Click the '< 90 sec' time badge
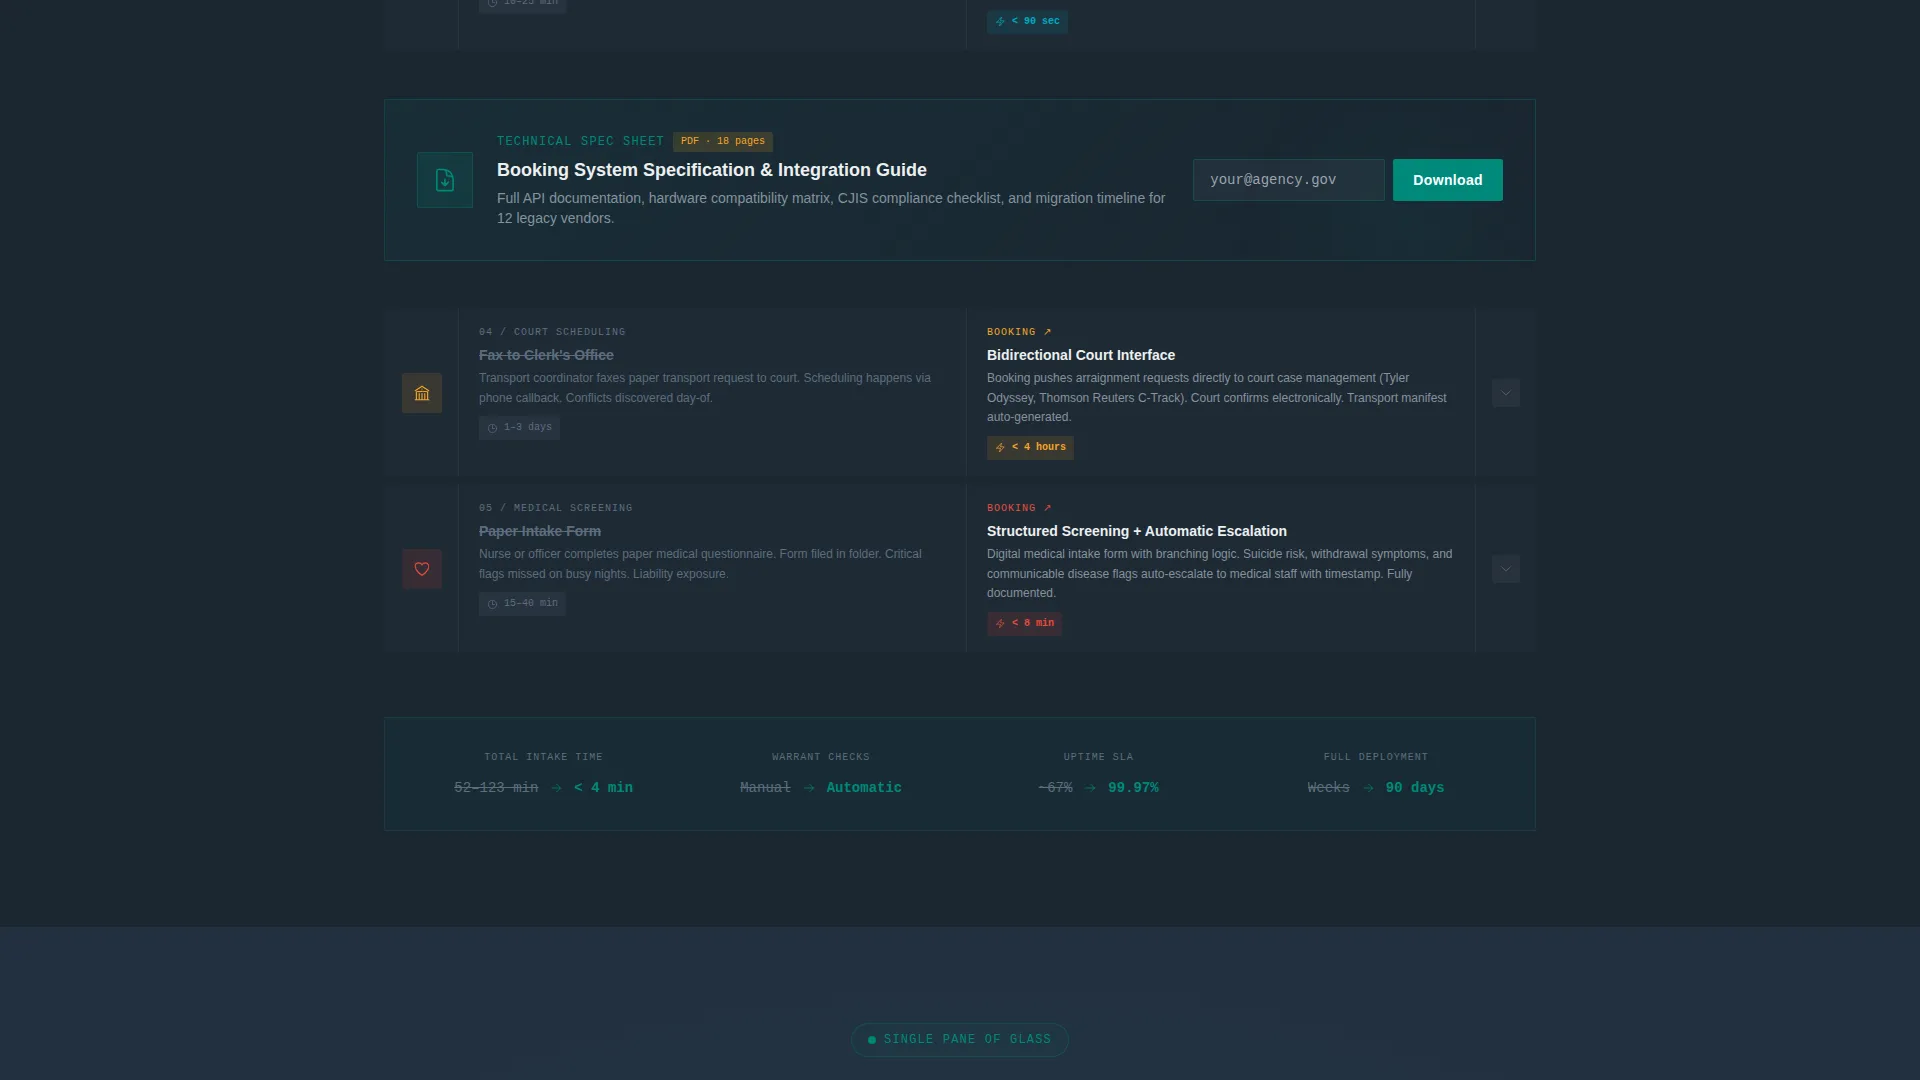 pos(1027,21)
